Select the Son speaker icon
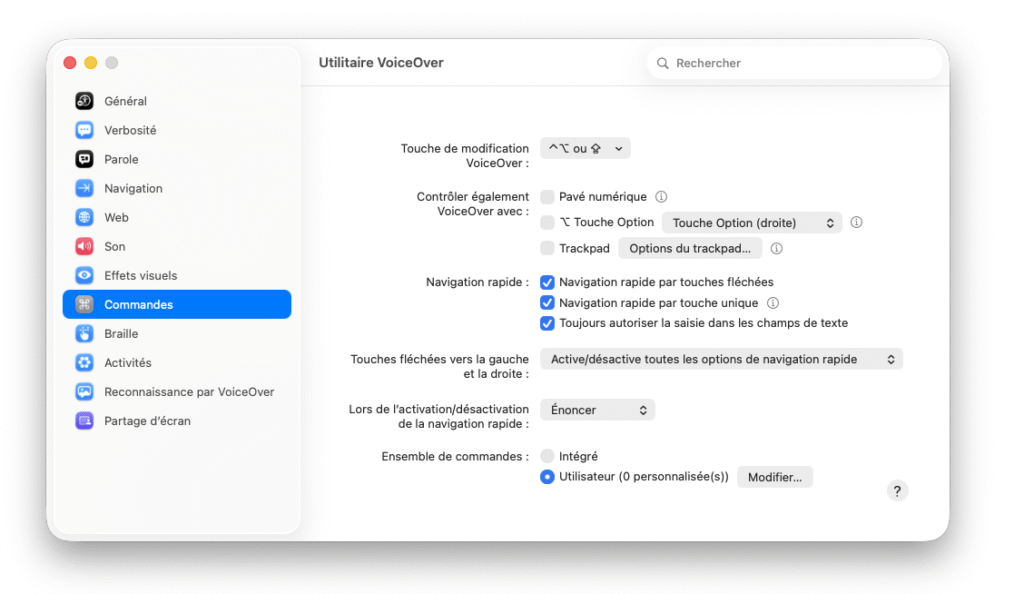This screenshot has height=594, width=1024. [84, 246]
